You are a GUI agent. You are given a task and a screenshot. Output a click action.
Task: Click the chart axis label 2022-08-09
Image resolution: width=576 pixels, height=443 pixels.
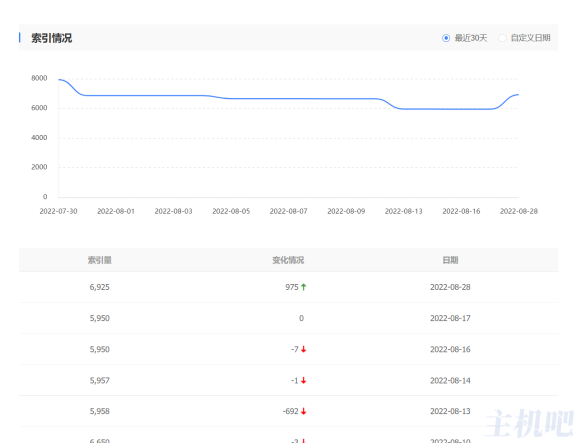pos(346,212)
